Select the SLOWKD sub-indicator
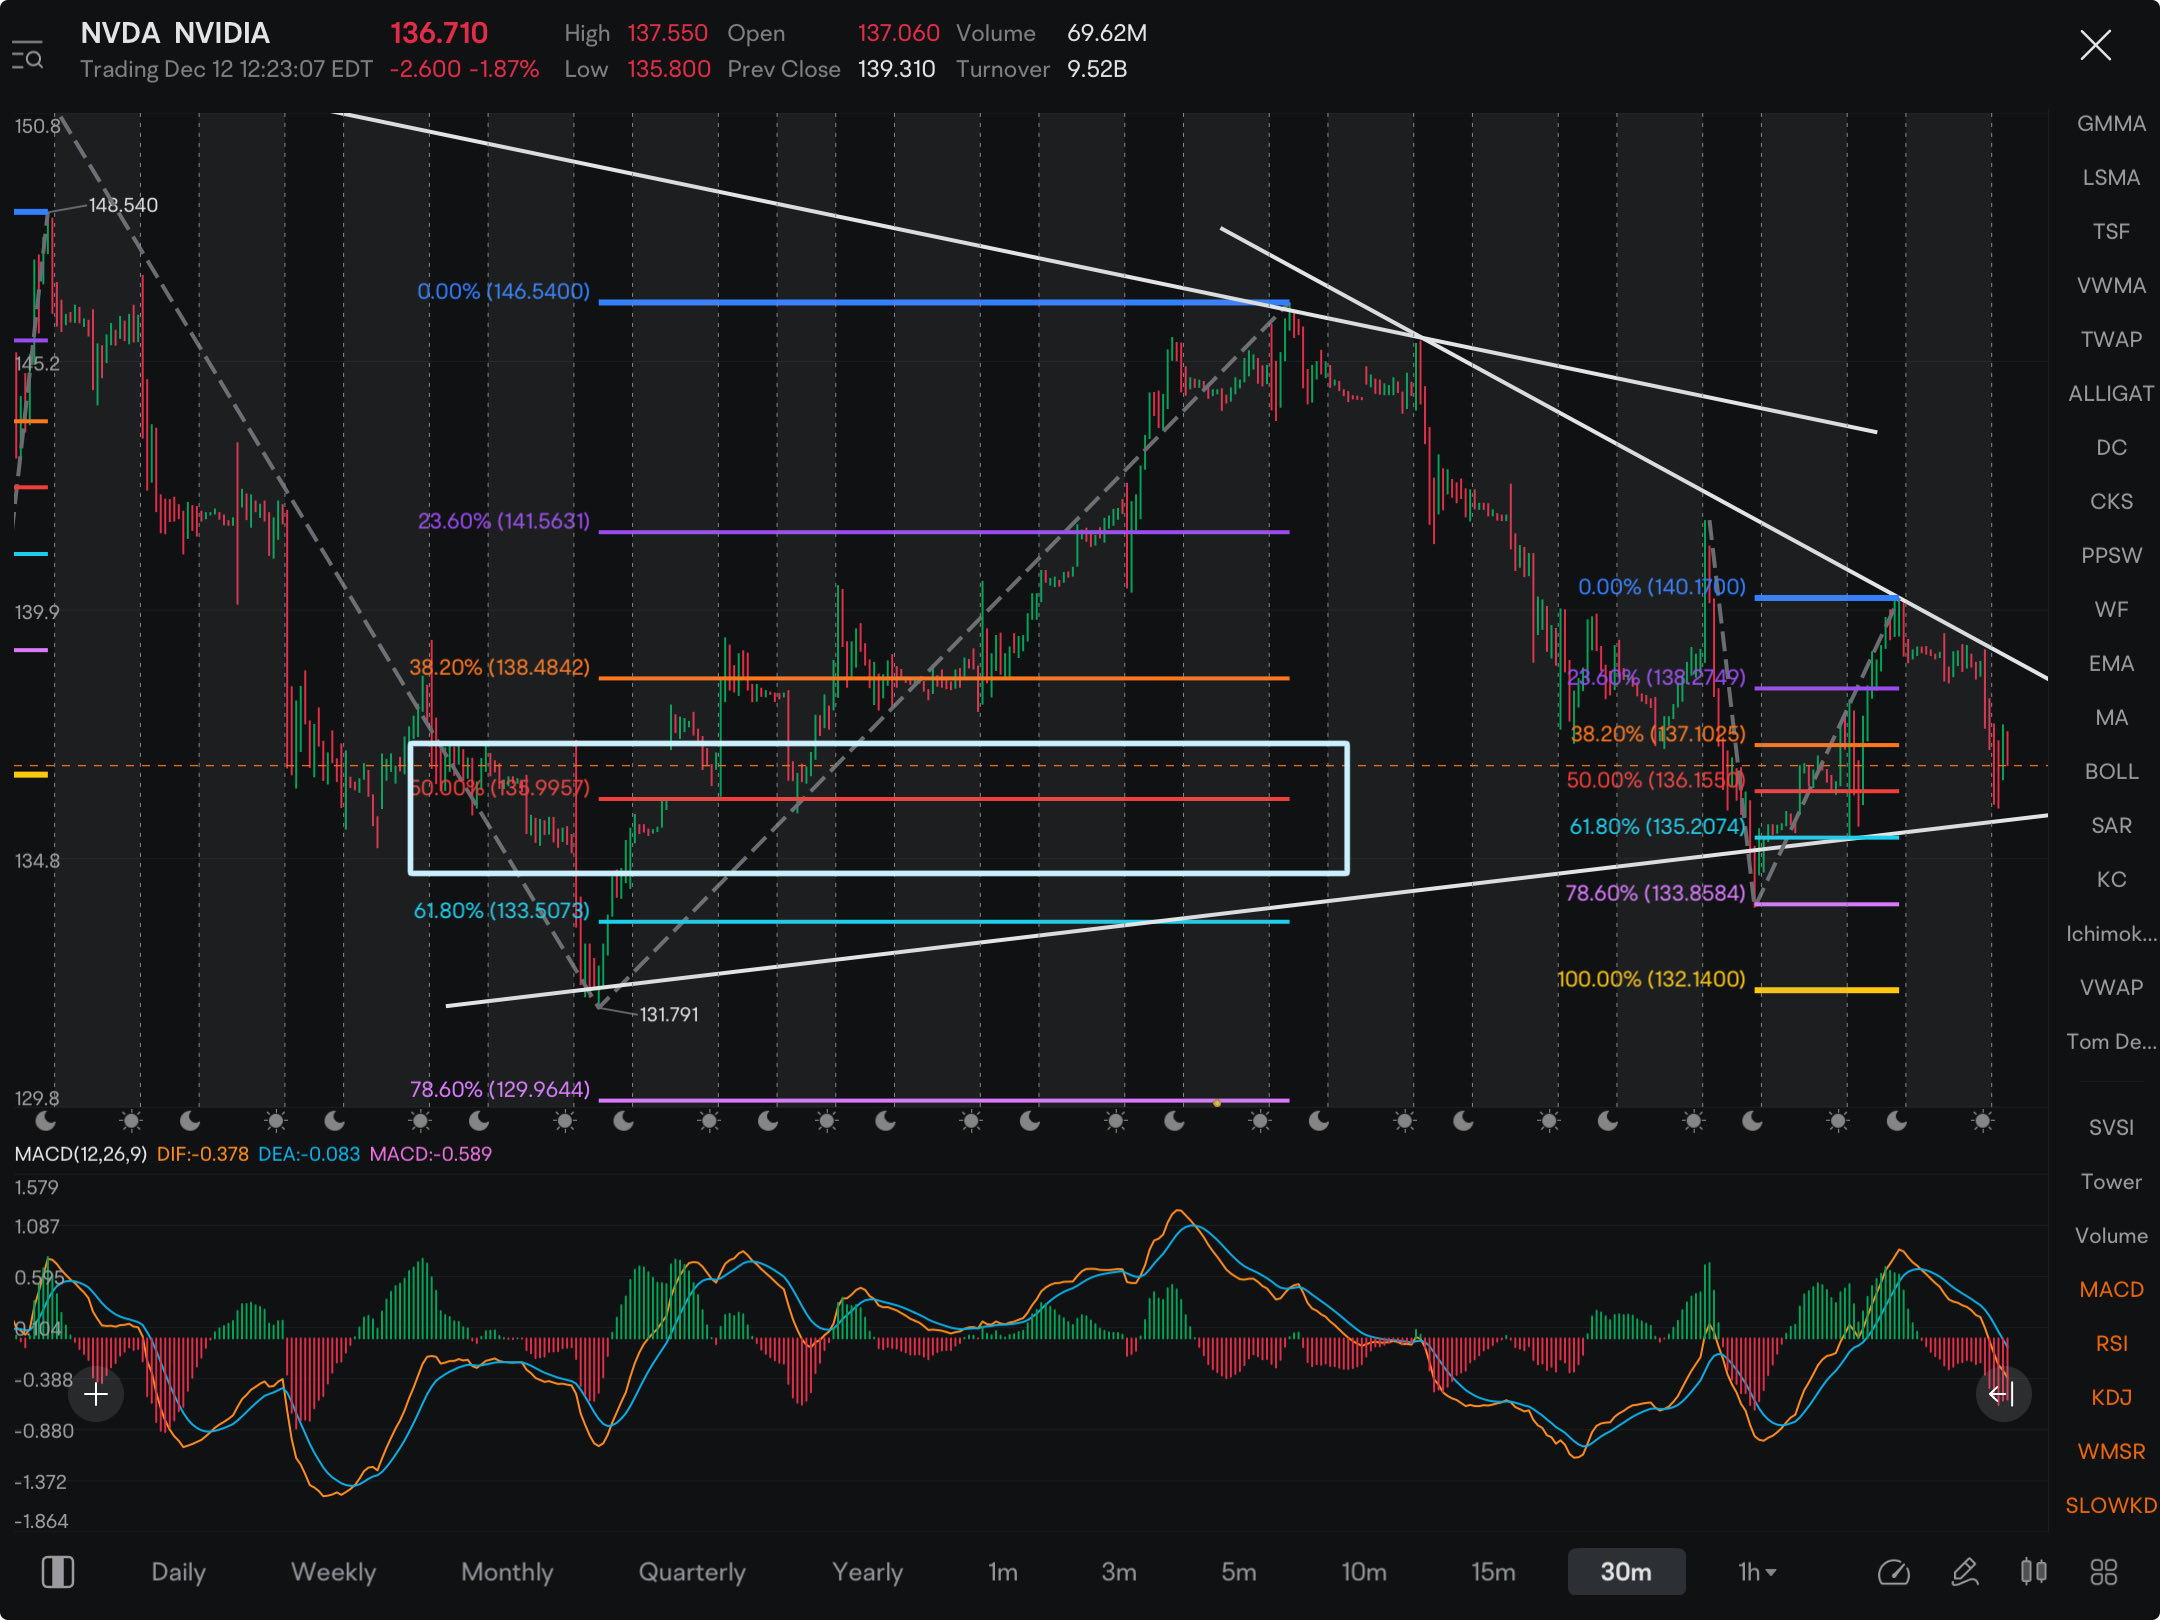Viewport: 2160px width, 1620px height. [2111, 1506]
